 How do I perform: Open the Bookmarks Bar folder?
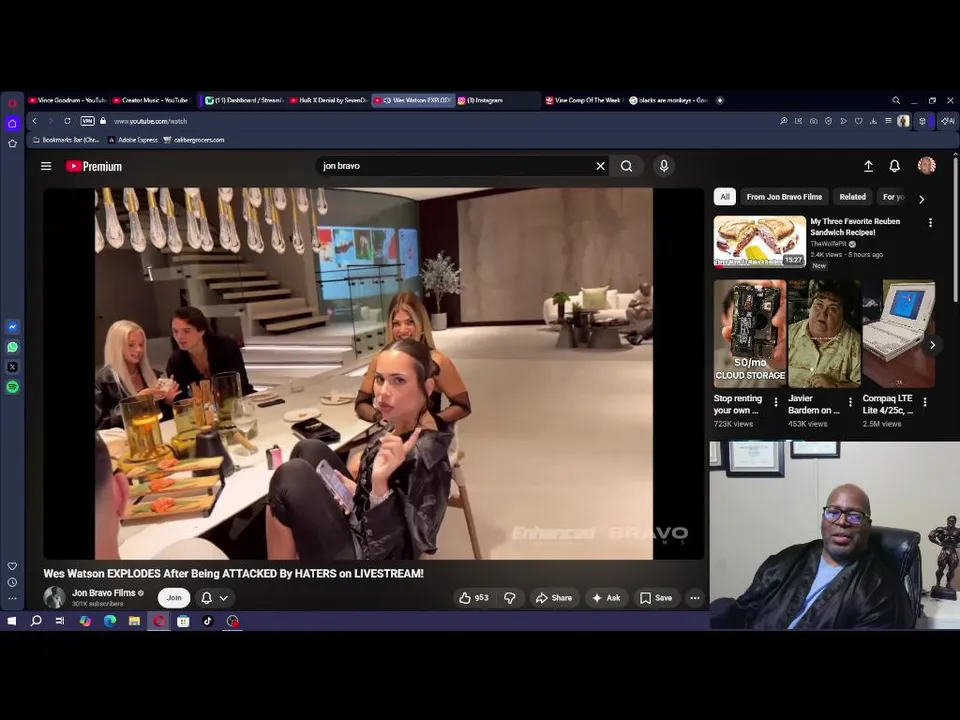(66, 140)
